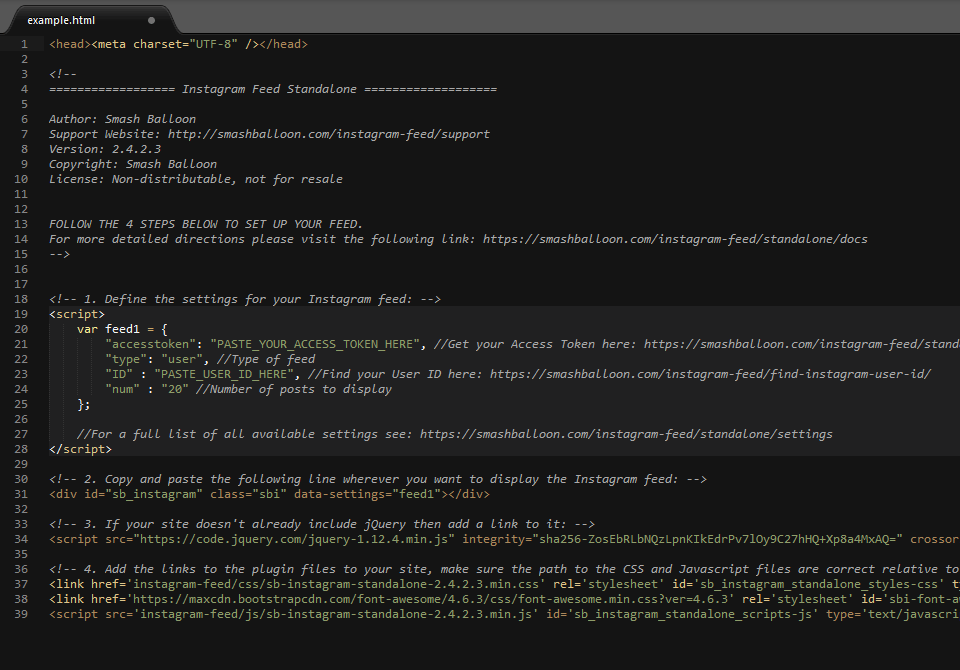
Task: Click the "FOLLOW THE 4 STEPS BELOW" comment line
Action: click(x=206, y=224)
